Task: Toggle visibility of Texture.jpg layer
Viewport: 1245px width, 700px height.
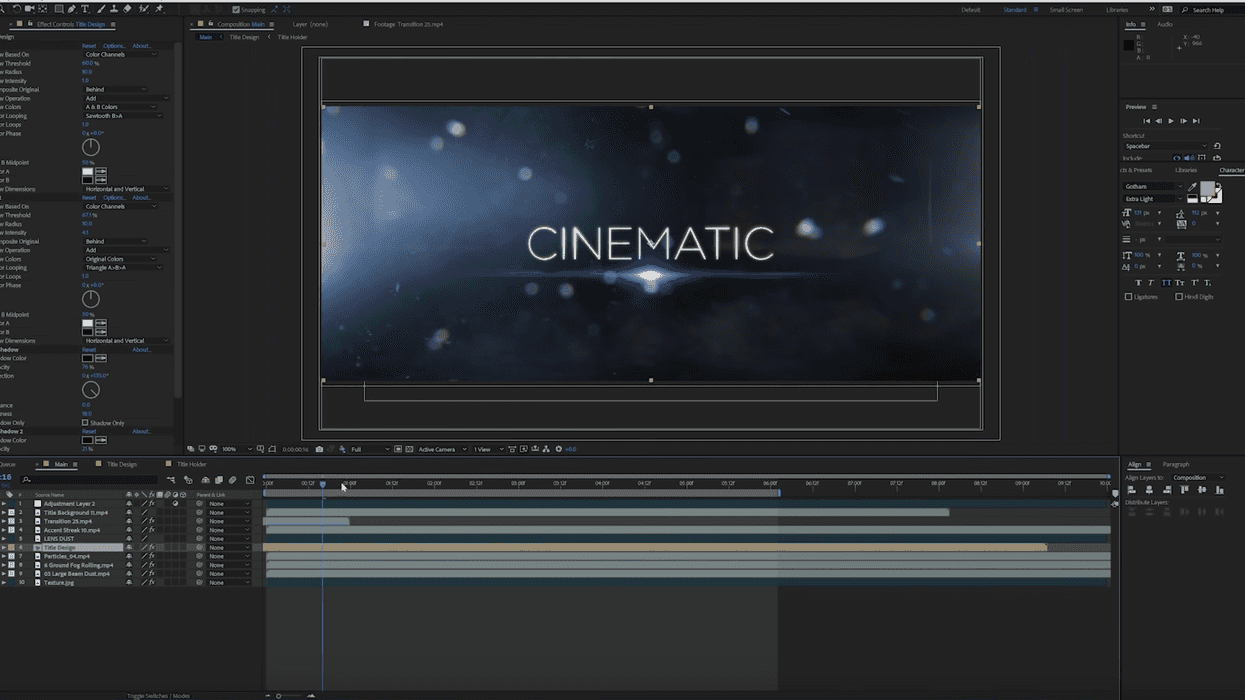Action: (129, 582)
